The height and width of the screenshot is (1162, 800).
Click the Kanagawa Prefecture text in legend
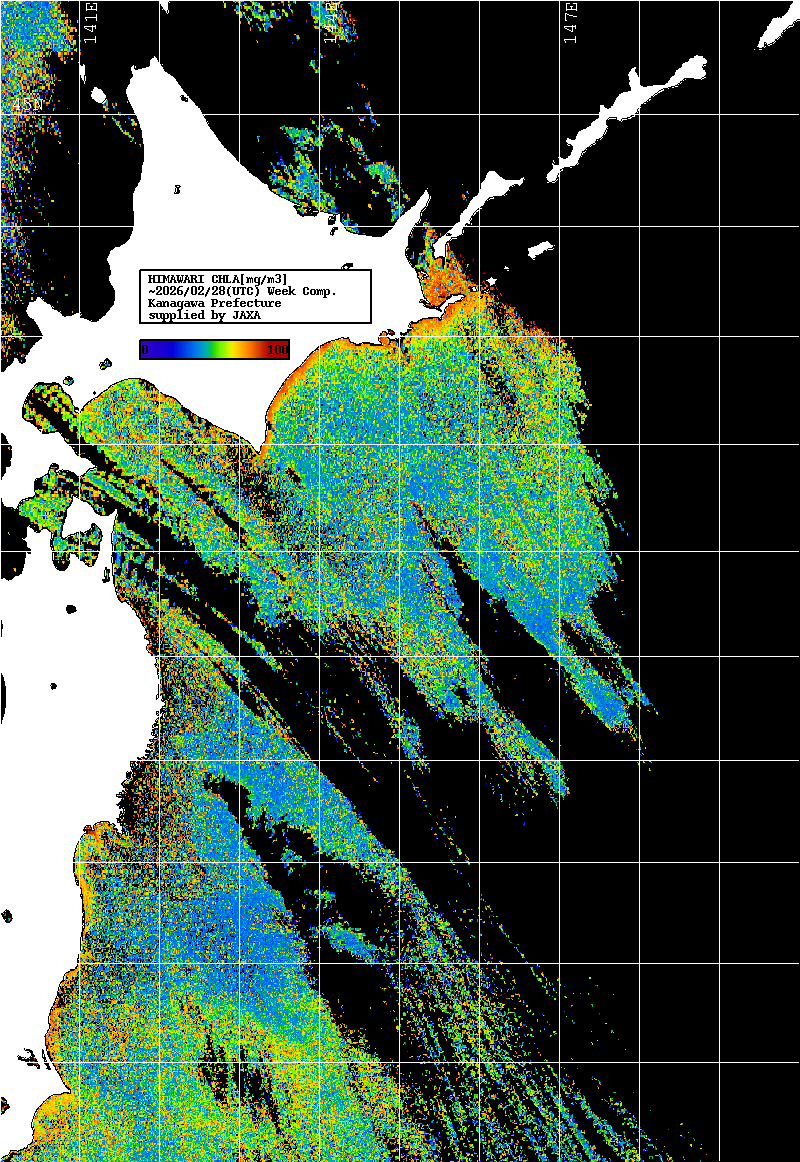[x=214, y=303]
